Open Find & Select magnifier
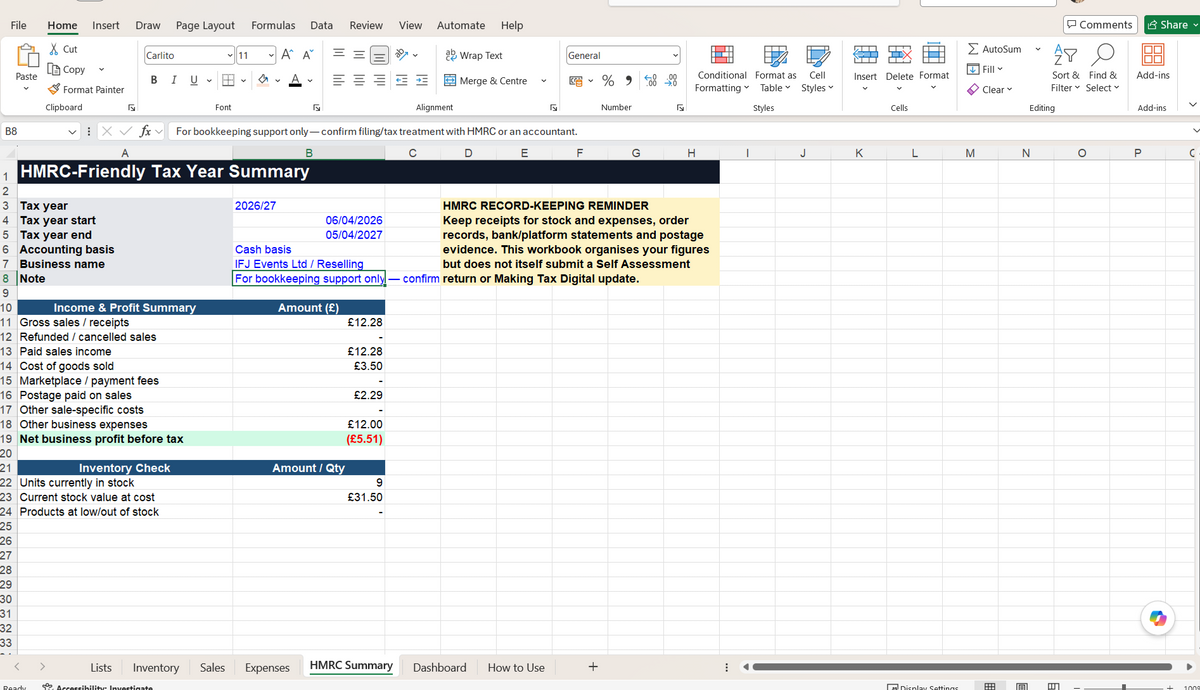Viewport: 1200px width, 690px height. 1102,68
